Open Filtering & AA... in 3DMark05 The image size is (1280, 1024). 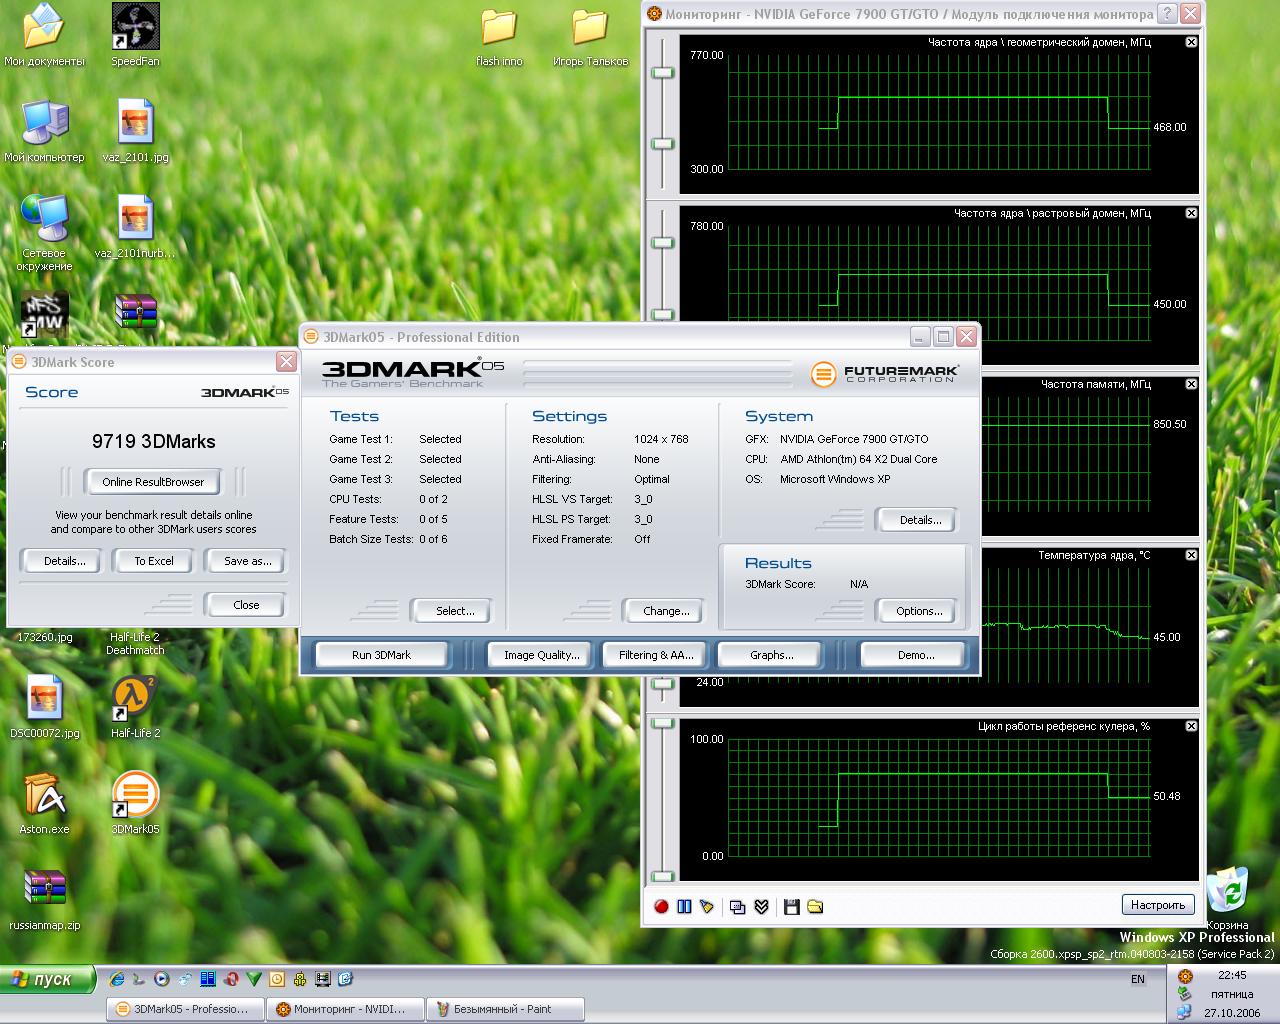click(x=656, y=655)
